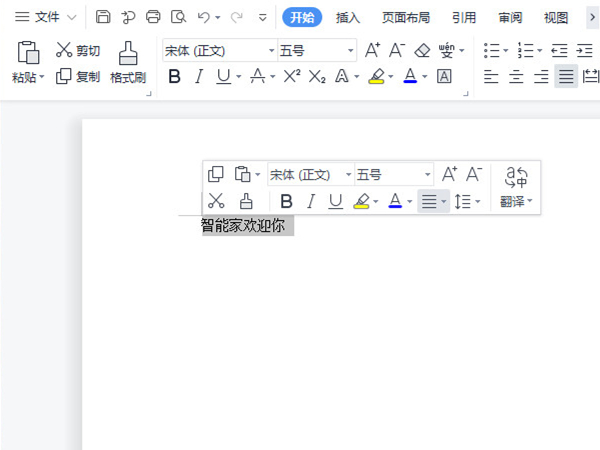The image size is (600, 450).
Task: Switch to the 插入 (Insert) tab
Action: point(348,17)
